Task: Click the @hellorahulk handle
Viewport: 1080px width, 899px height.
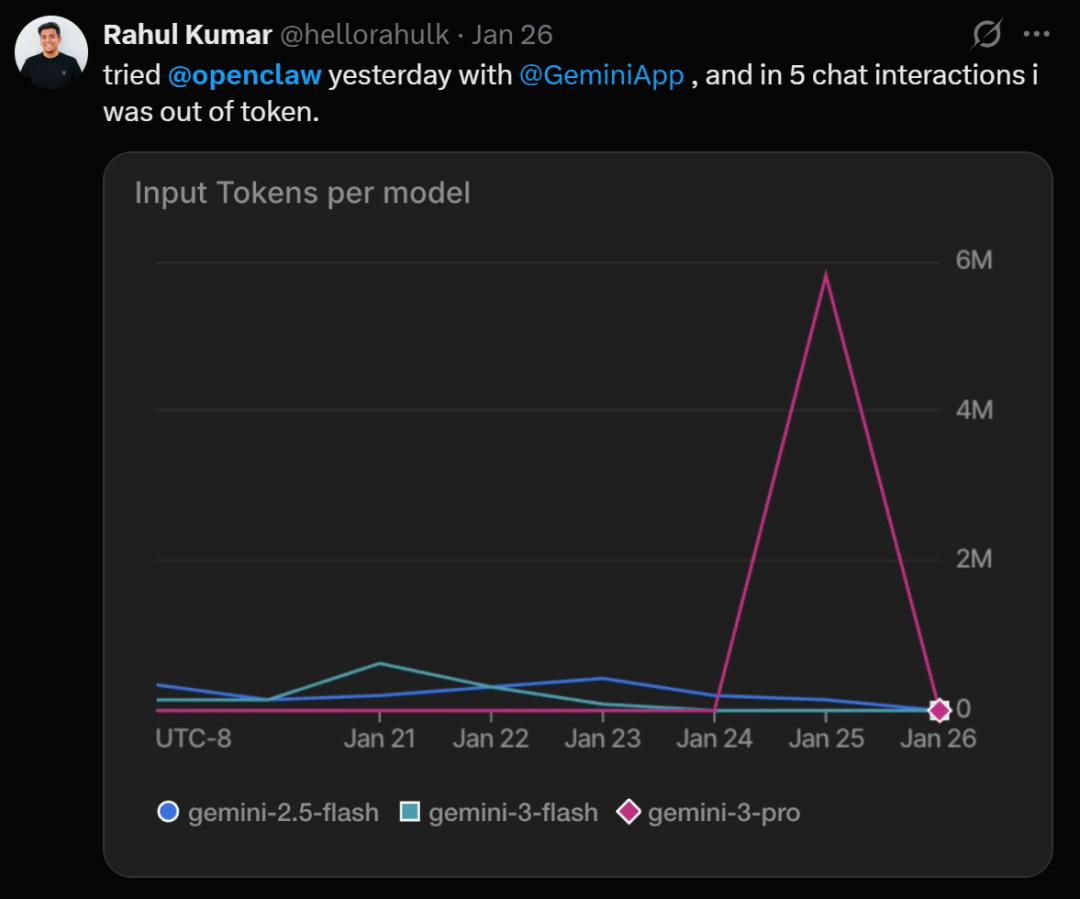Action: click(363, 35)
